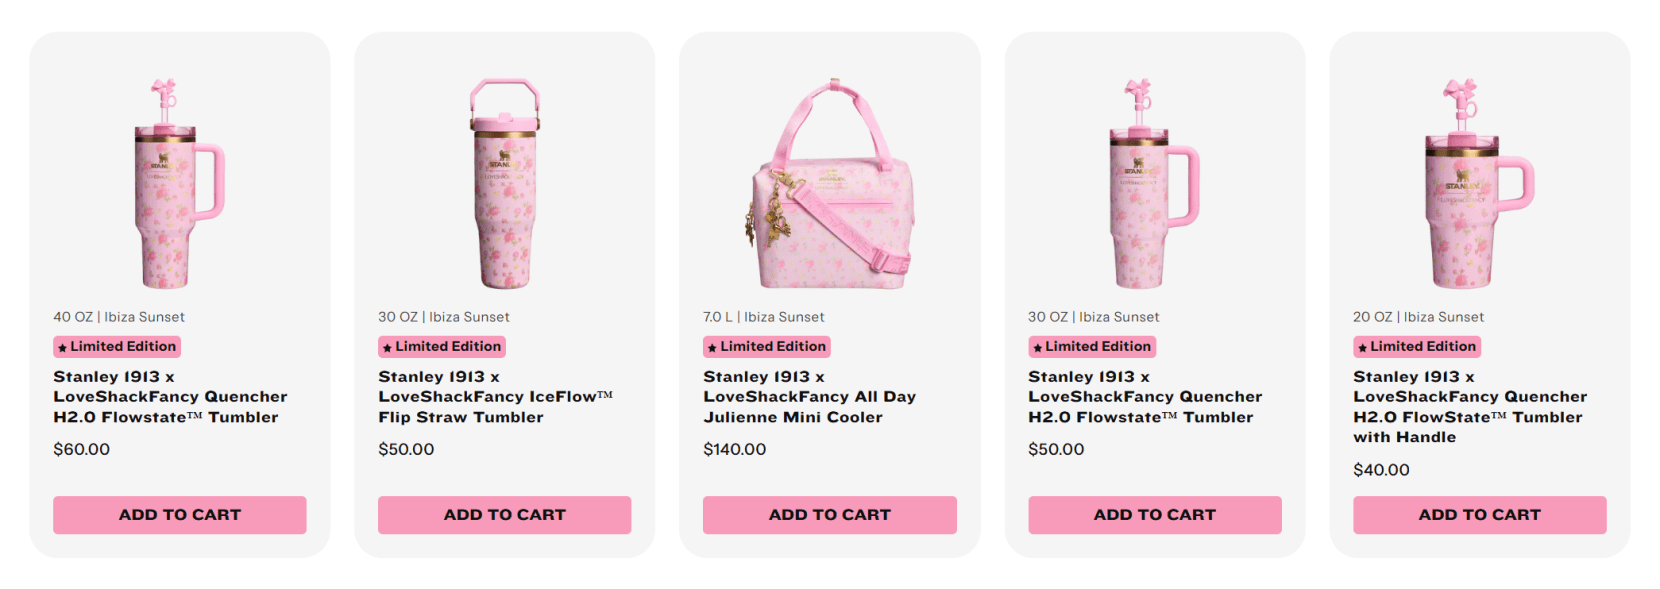This screenshot has width=1660, height=589.
Task: Click the 40 OZ | Ibiza Sunset label
Action: pyautogui.click(x=119, y=317)
